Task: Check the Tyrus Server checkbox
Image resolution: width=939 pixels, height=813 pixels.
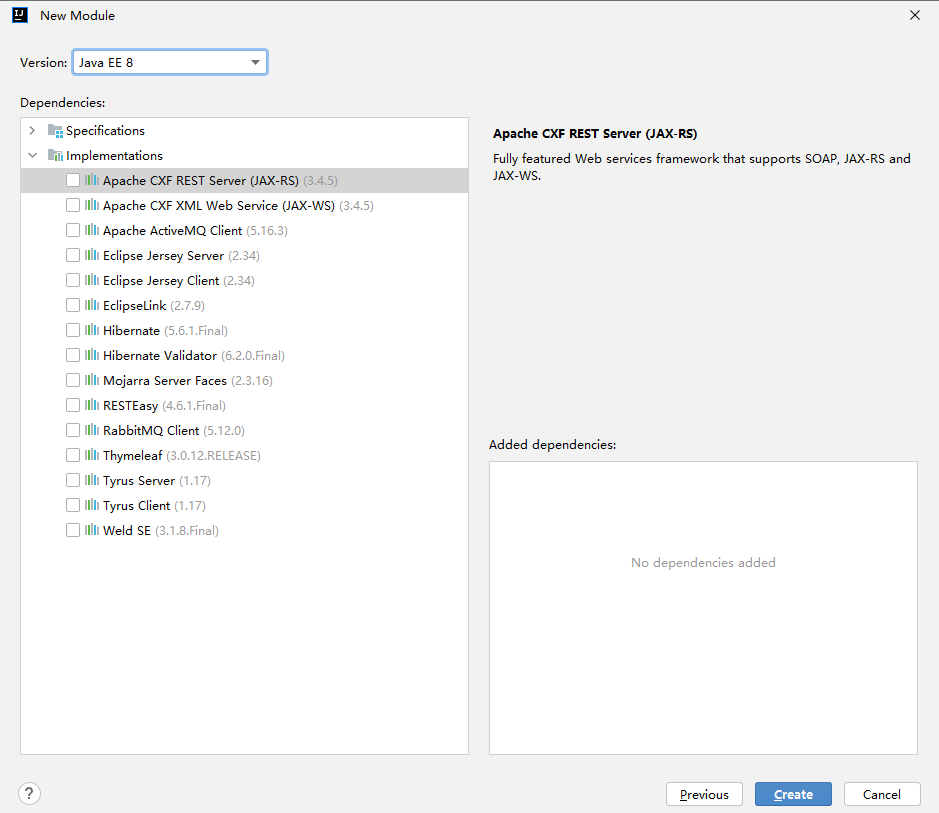Action: click(73, 480)
